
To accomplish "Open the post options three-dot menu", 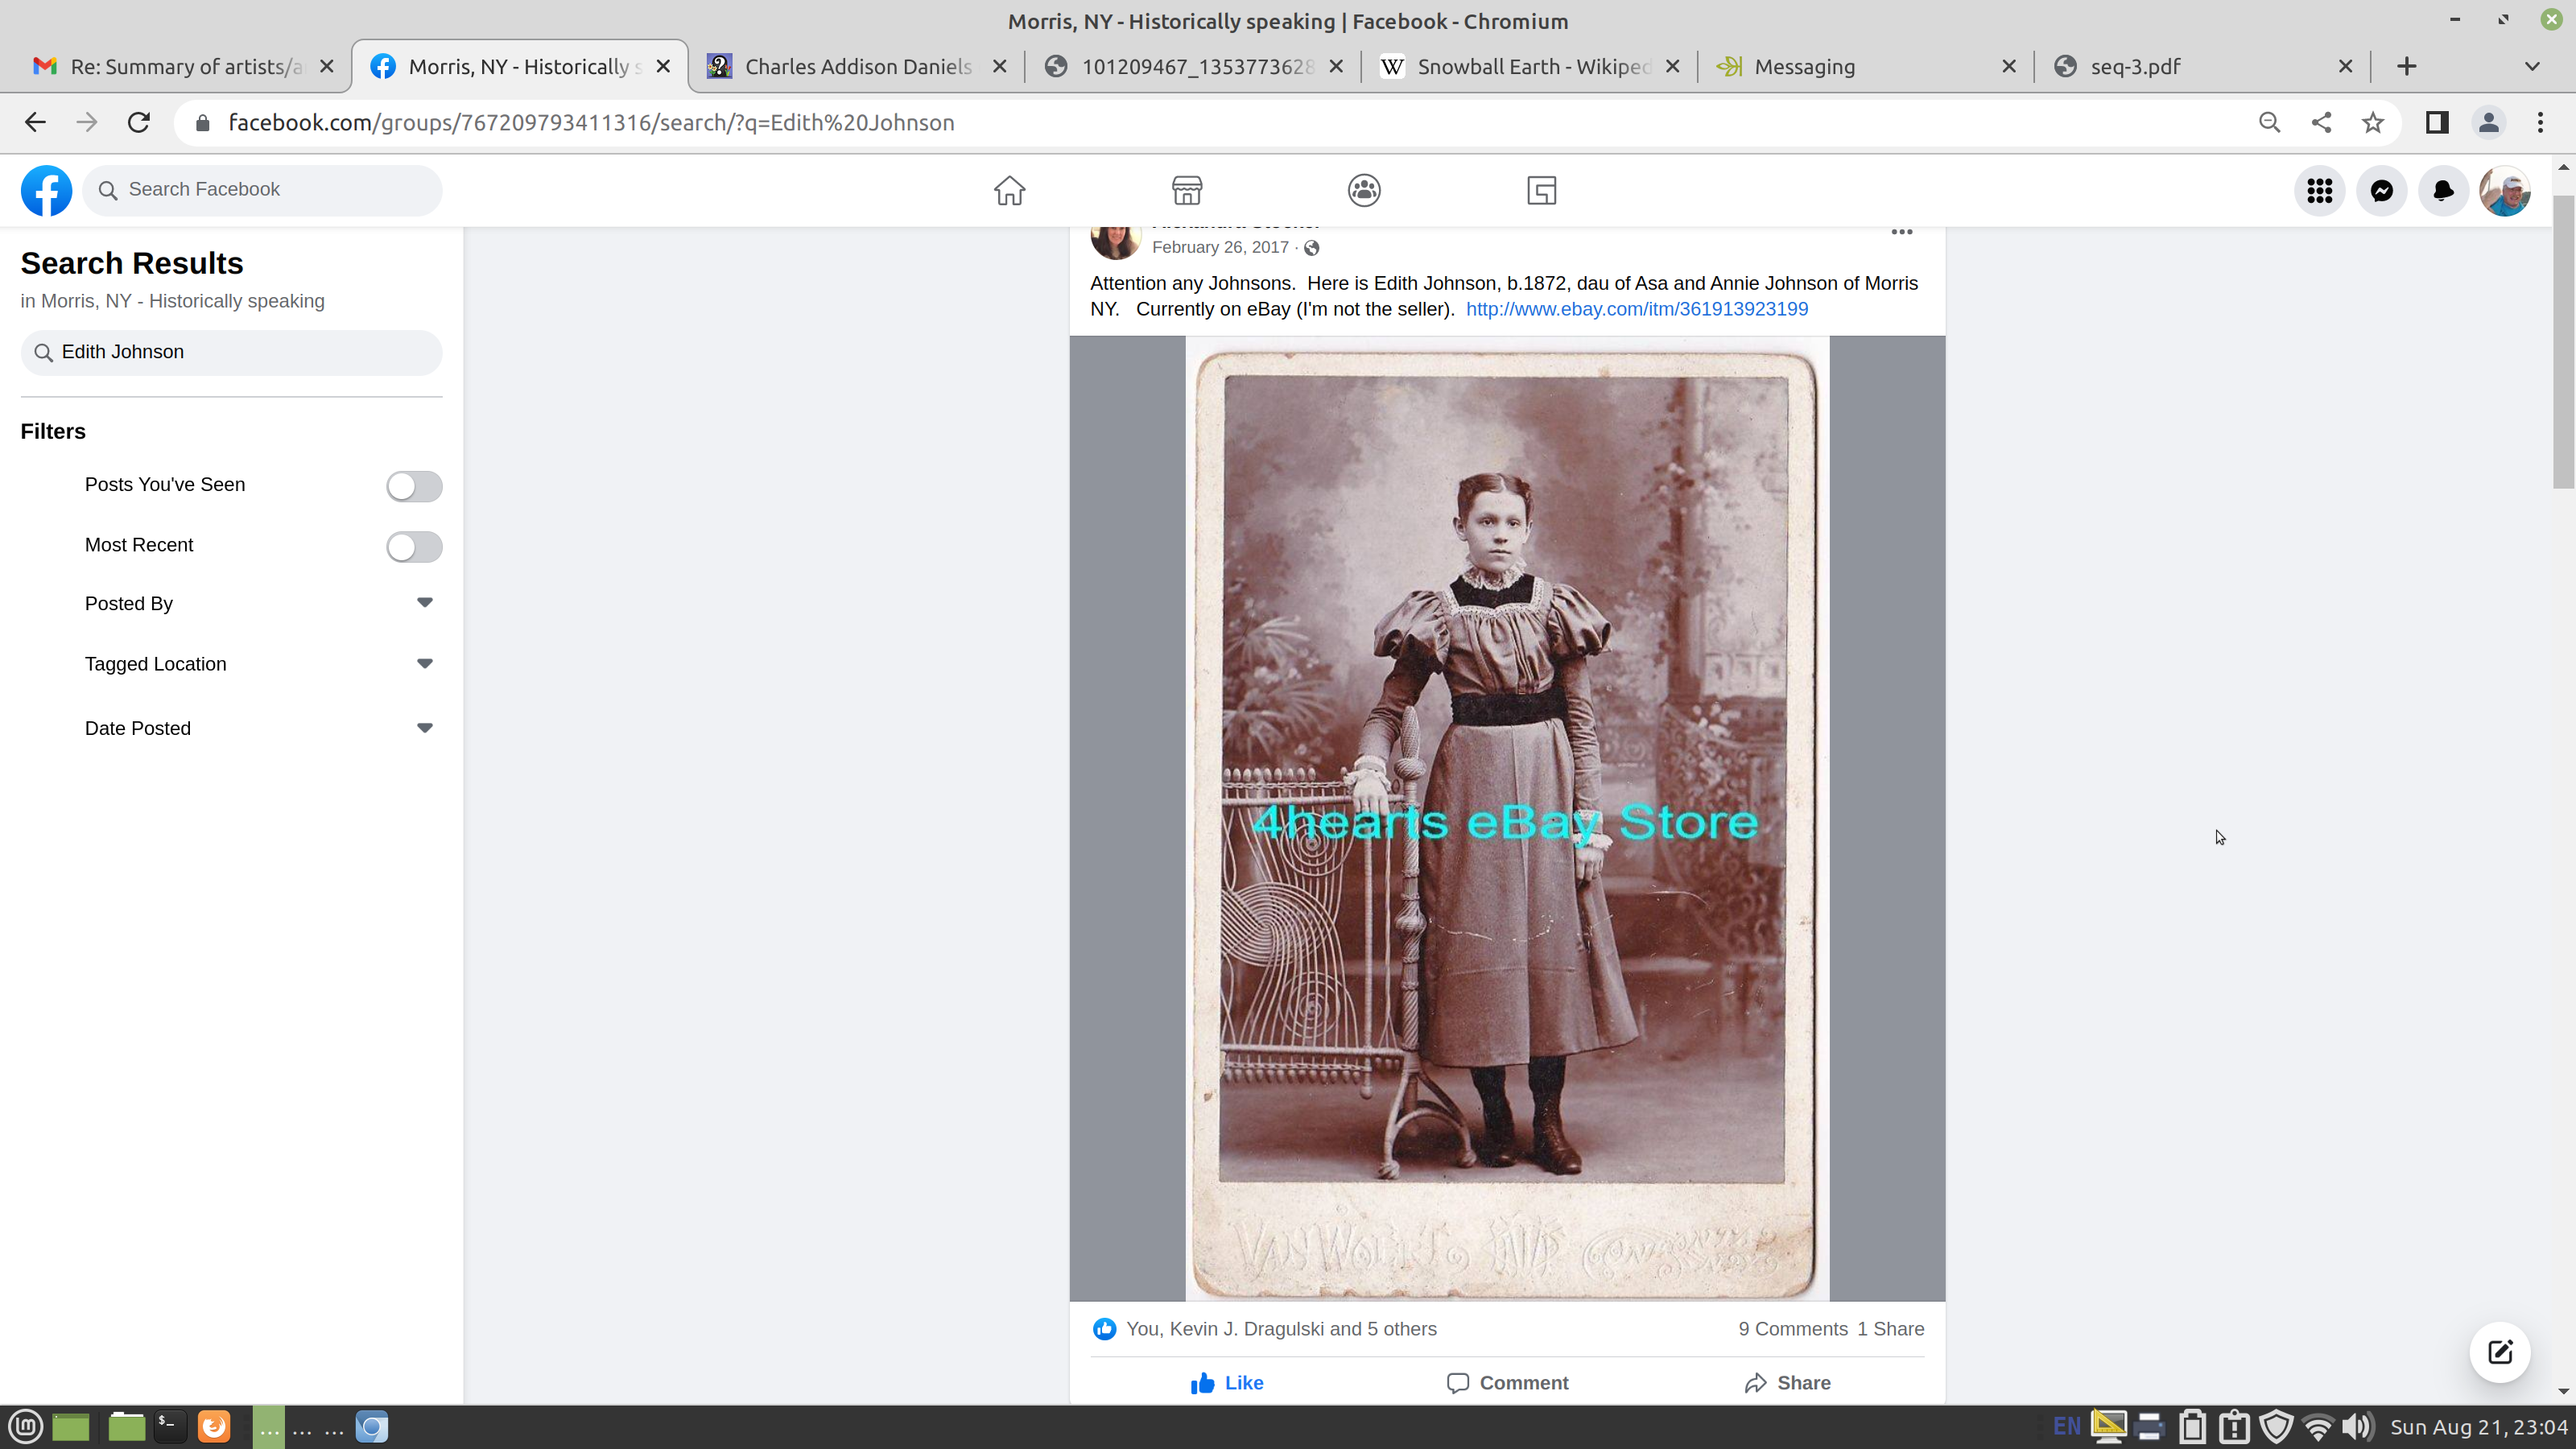I will pos(1901,232).
